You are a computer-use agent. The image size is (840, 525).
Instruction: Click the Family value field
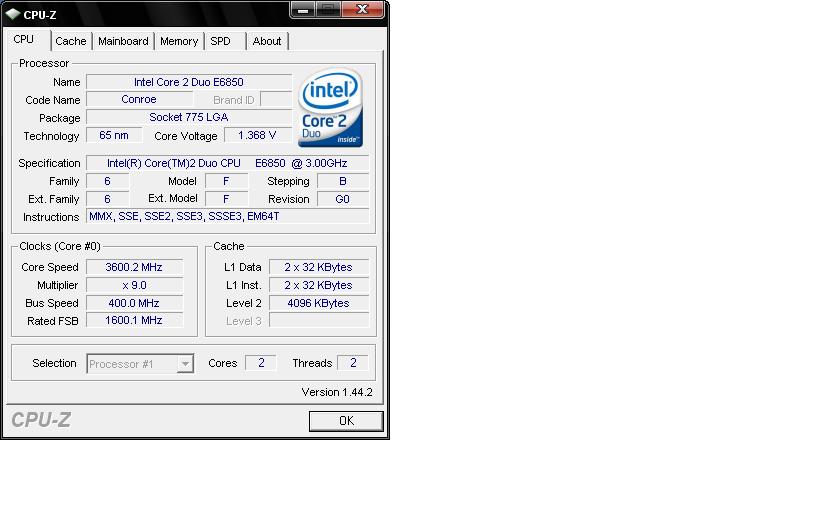(x=107, y=181)
